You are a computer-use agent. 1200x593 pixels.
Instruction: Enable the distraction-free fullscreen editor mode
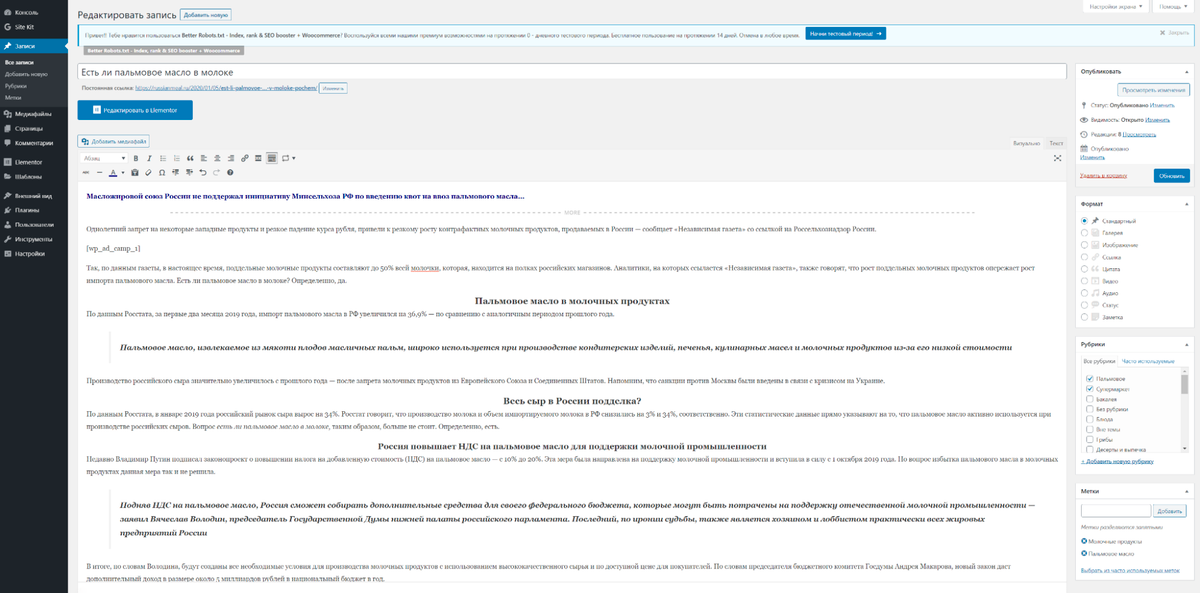1058,158
